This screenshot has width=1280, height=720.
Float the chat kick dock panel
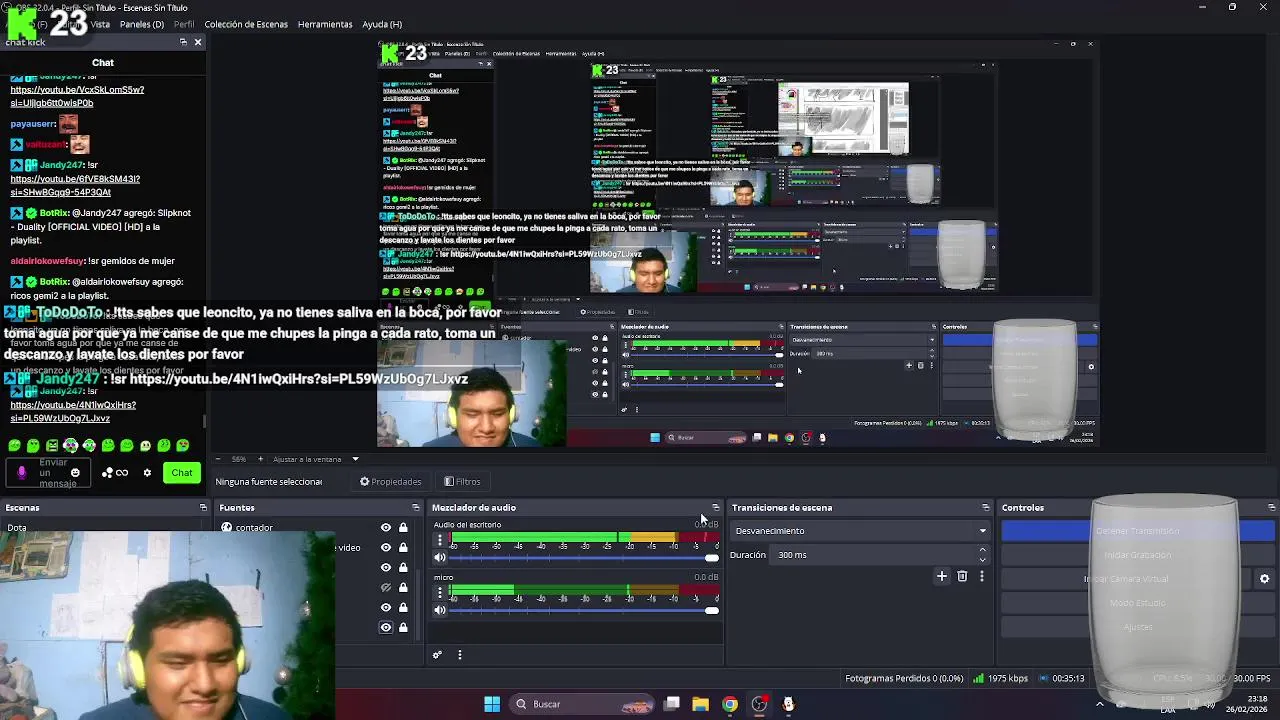click(183, 42)
